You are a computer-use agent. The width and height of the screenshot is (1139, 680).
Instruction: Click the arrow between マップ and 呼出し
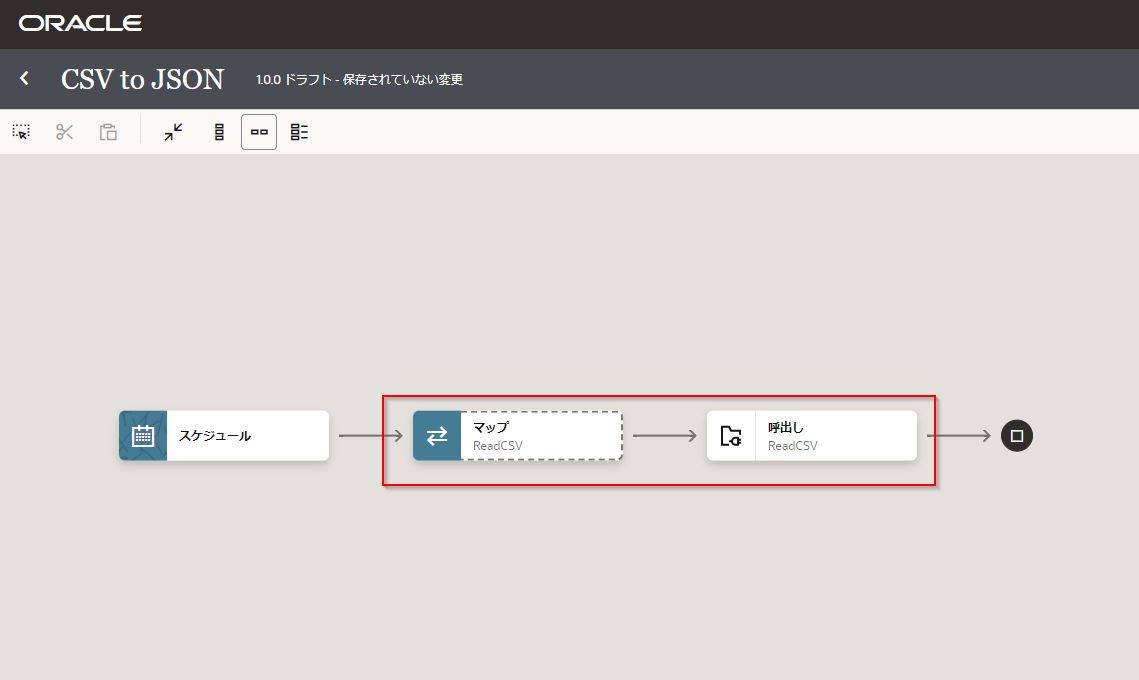[x=664, y=436]
